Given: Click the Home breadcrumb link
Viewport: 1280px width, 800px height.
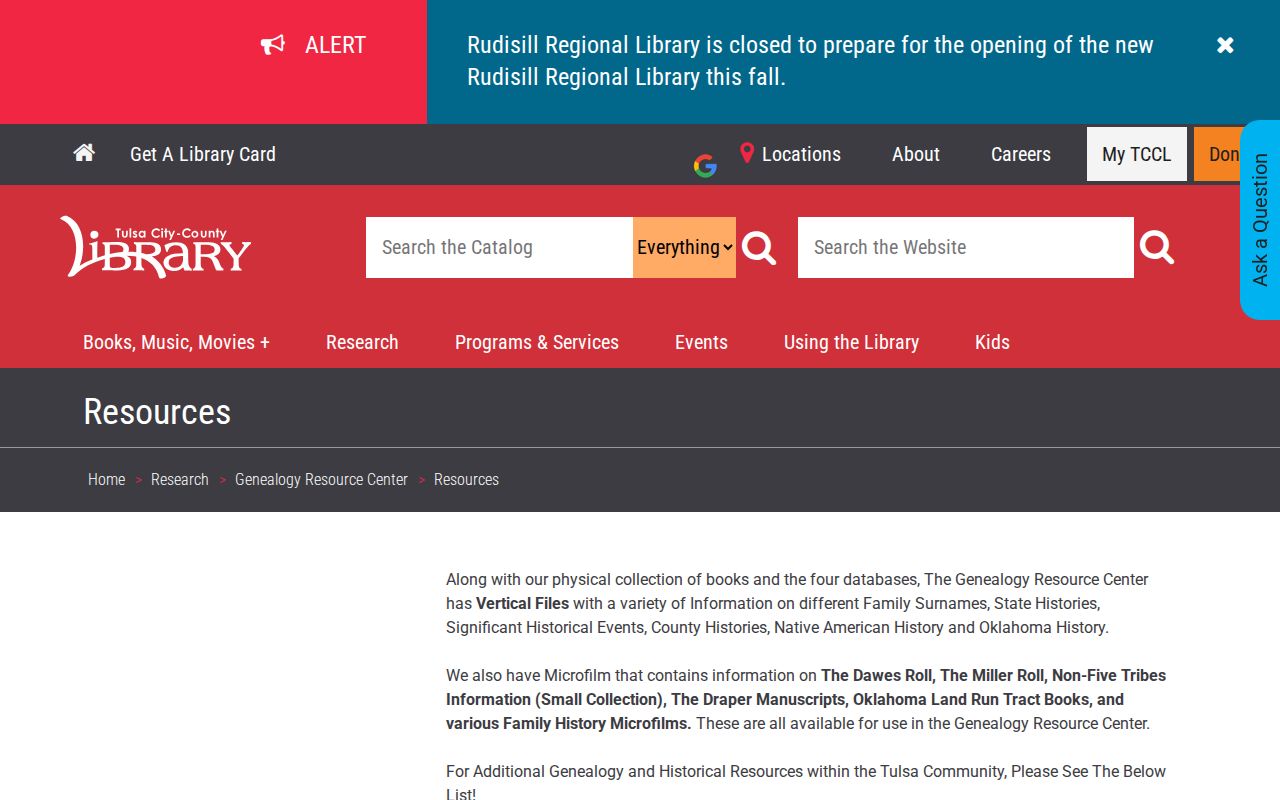Looking at the screenshot, I should pyautogui.click(x=107, y=480).
